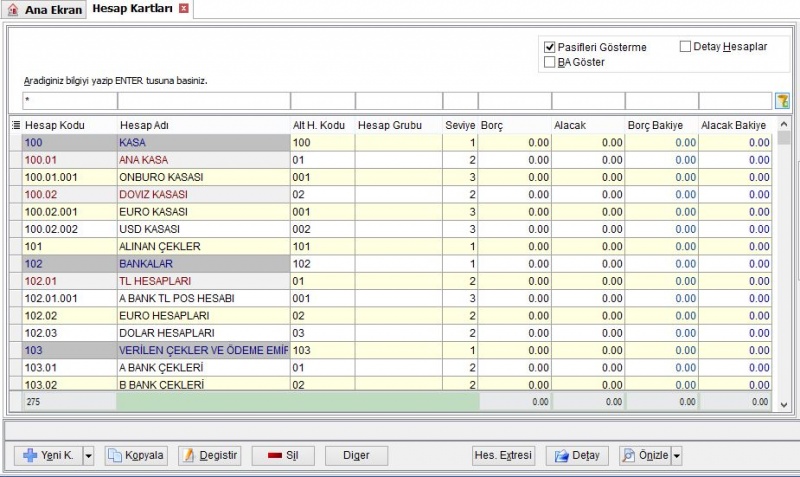Sort by Hesap Adı column header
This screenshot has width=800, height=477.
pos(204,125)
